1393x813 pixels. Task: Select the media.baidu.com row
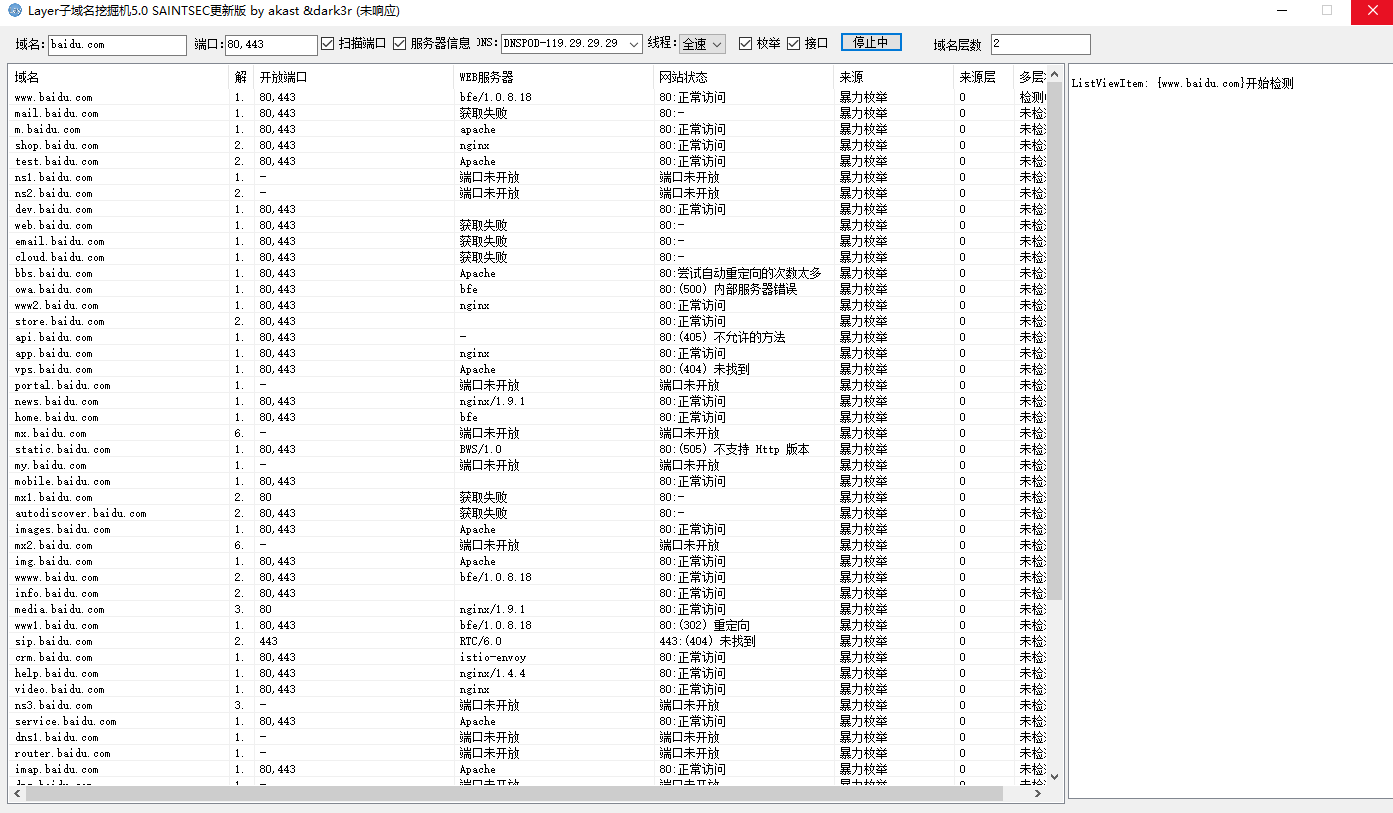tap(528, 609)
